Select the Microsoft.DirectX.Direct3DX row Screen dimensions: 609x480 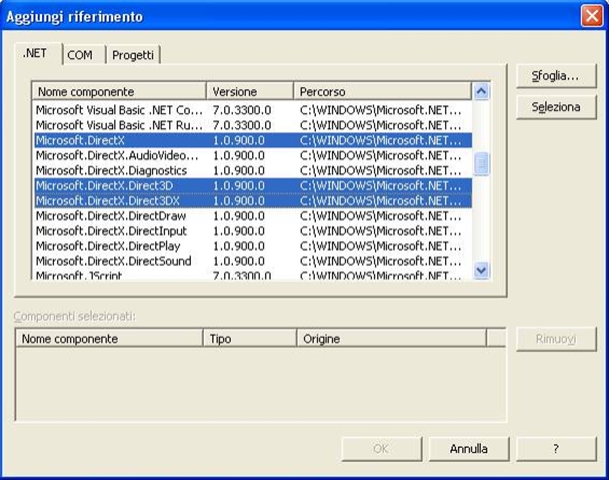[253, 201]
